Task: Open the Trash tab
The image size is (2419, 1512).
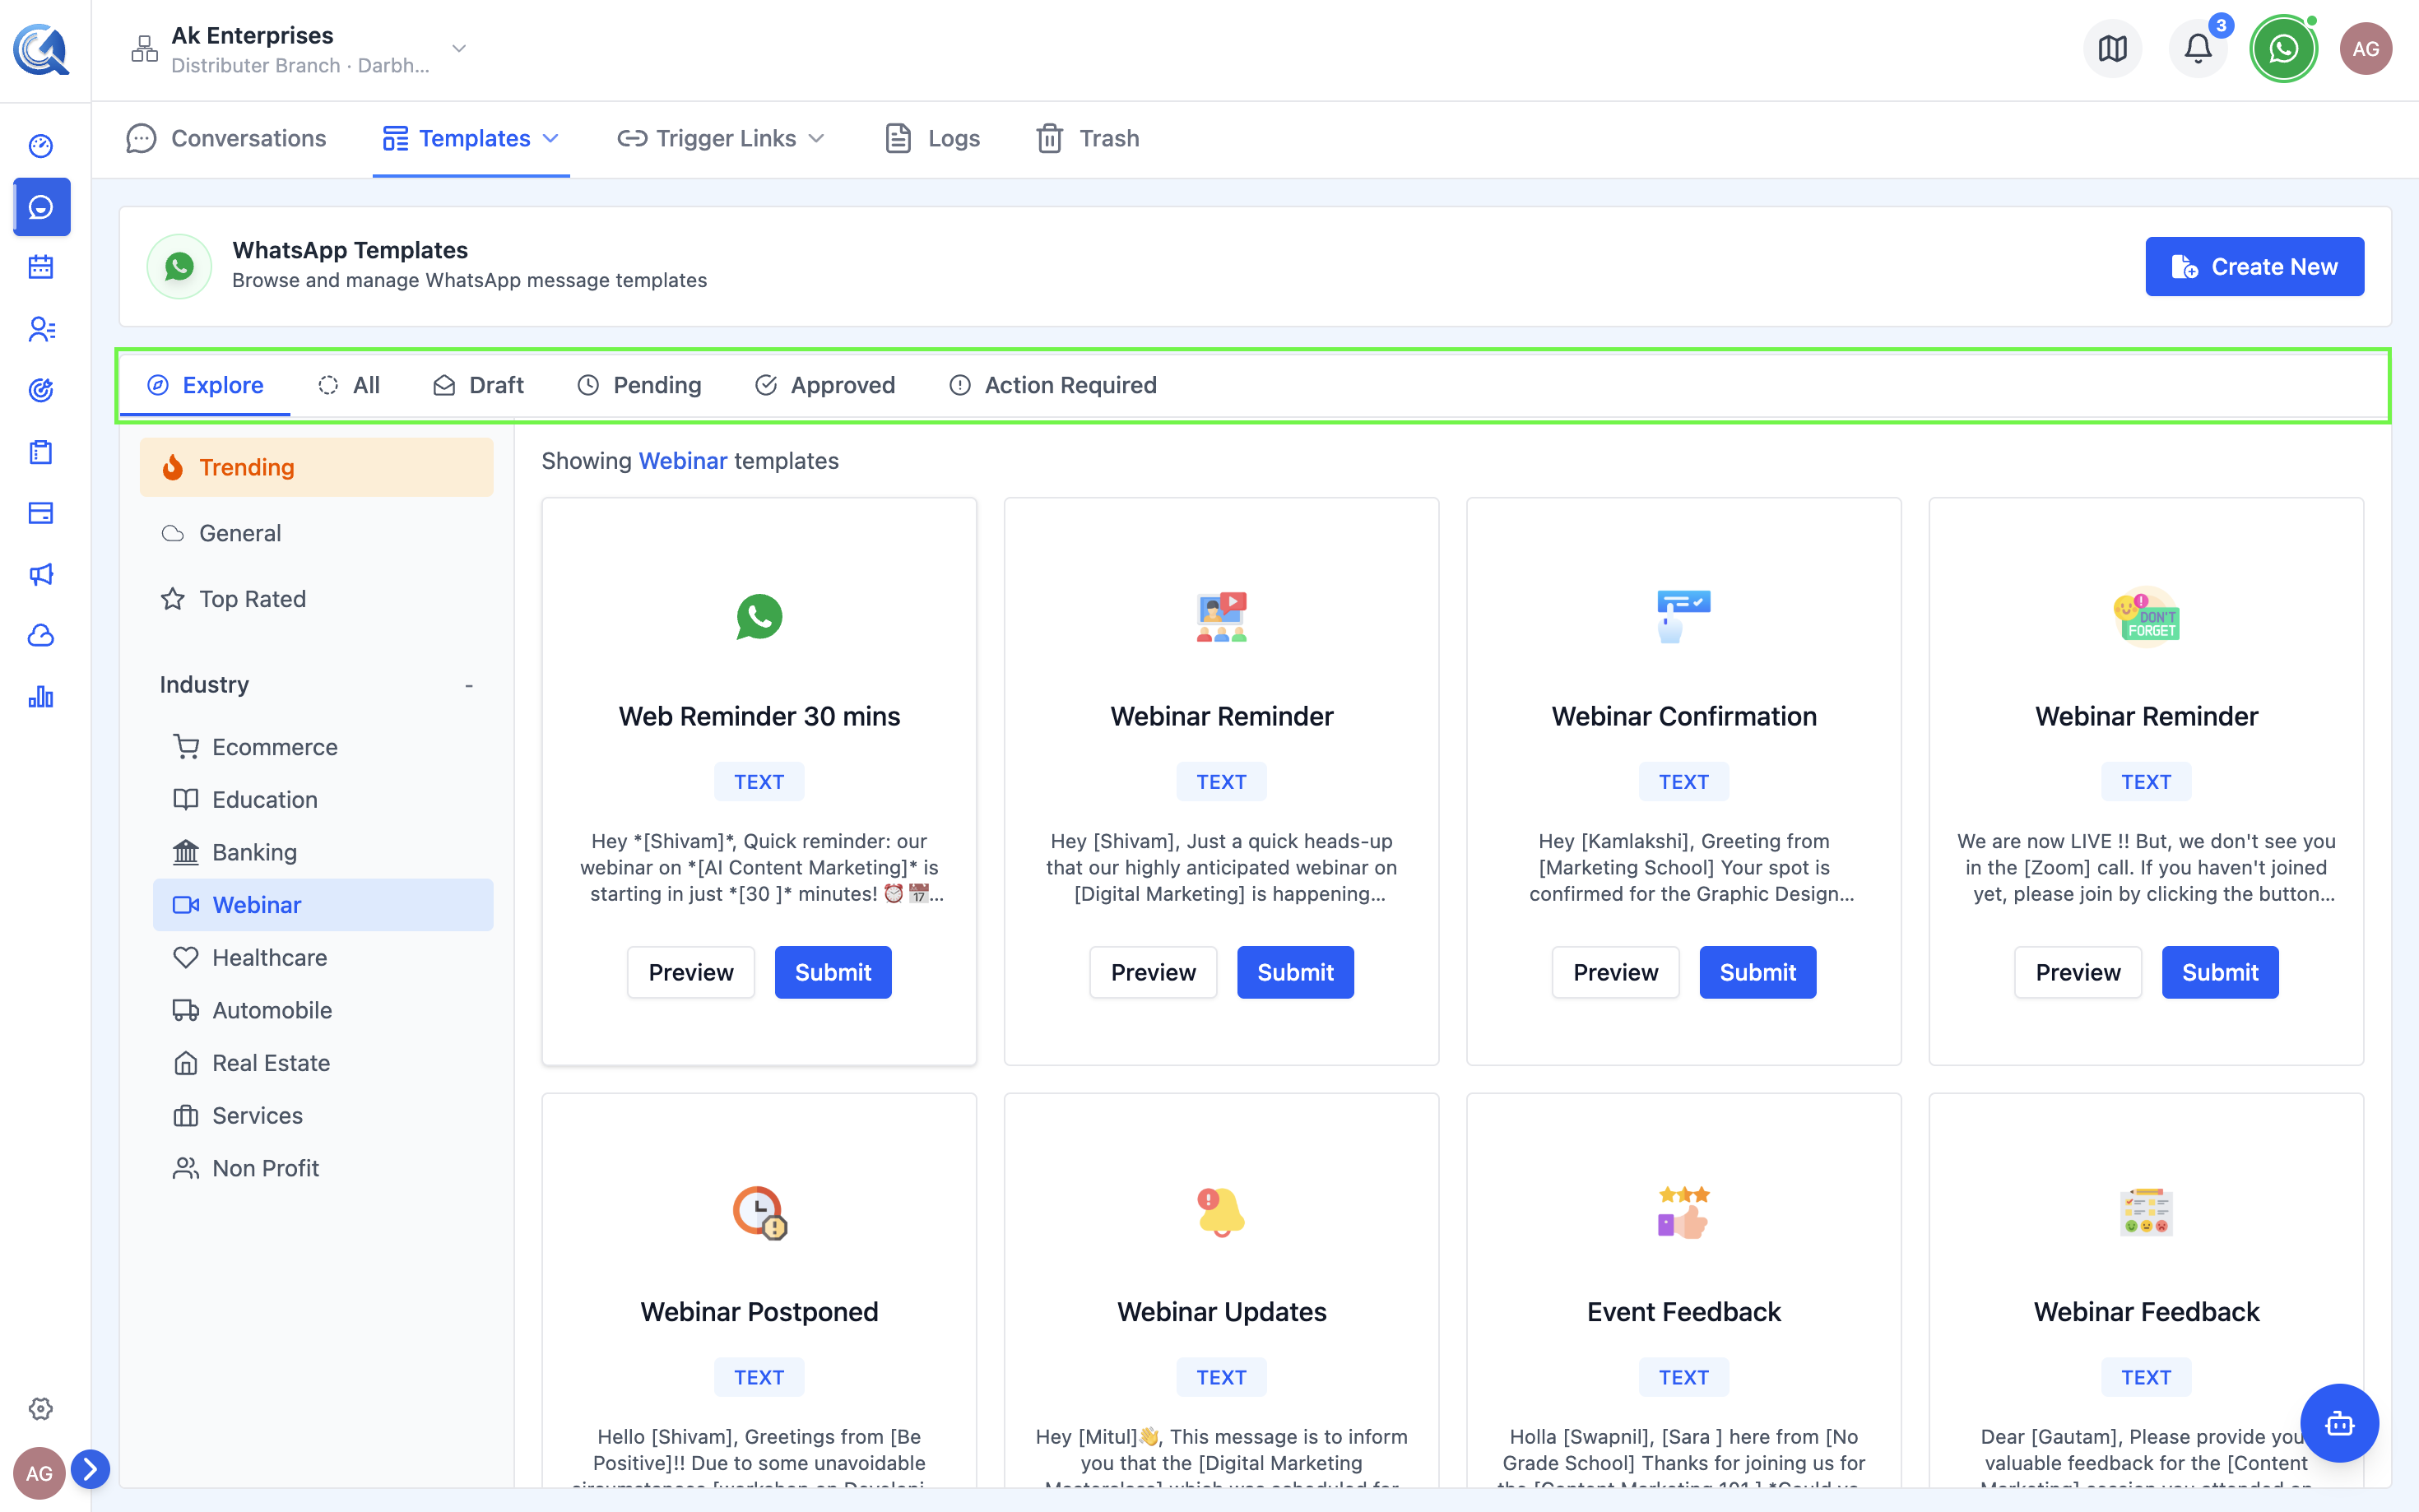Action: (x=1088, y=138)
